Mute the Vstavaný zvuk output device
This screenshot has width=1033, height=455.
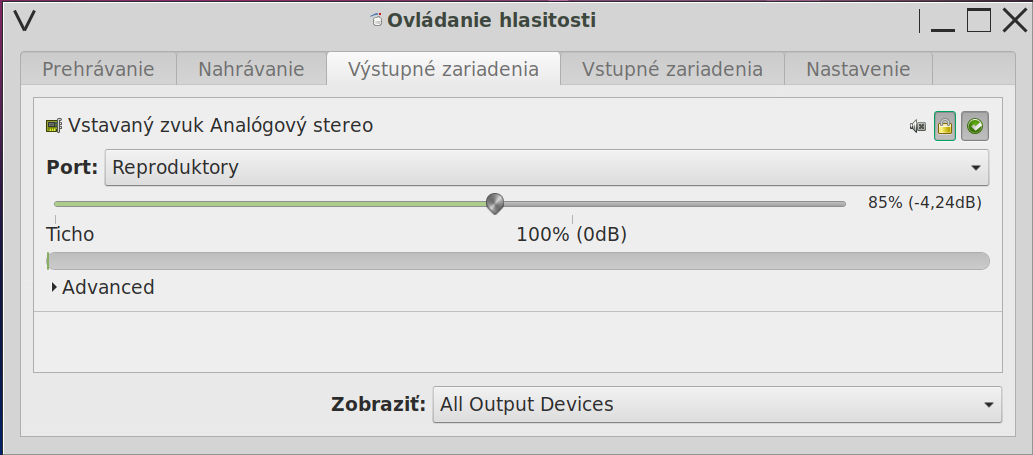(x=917, y=126)
